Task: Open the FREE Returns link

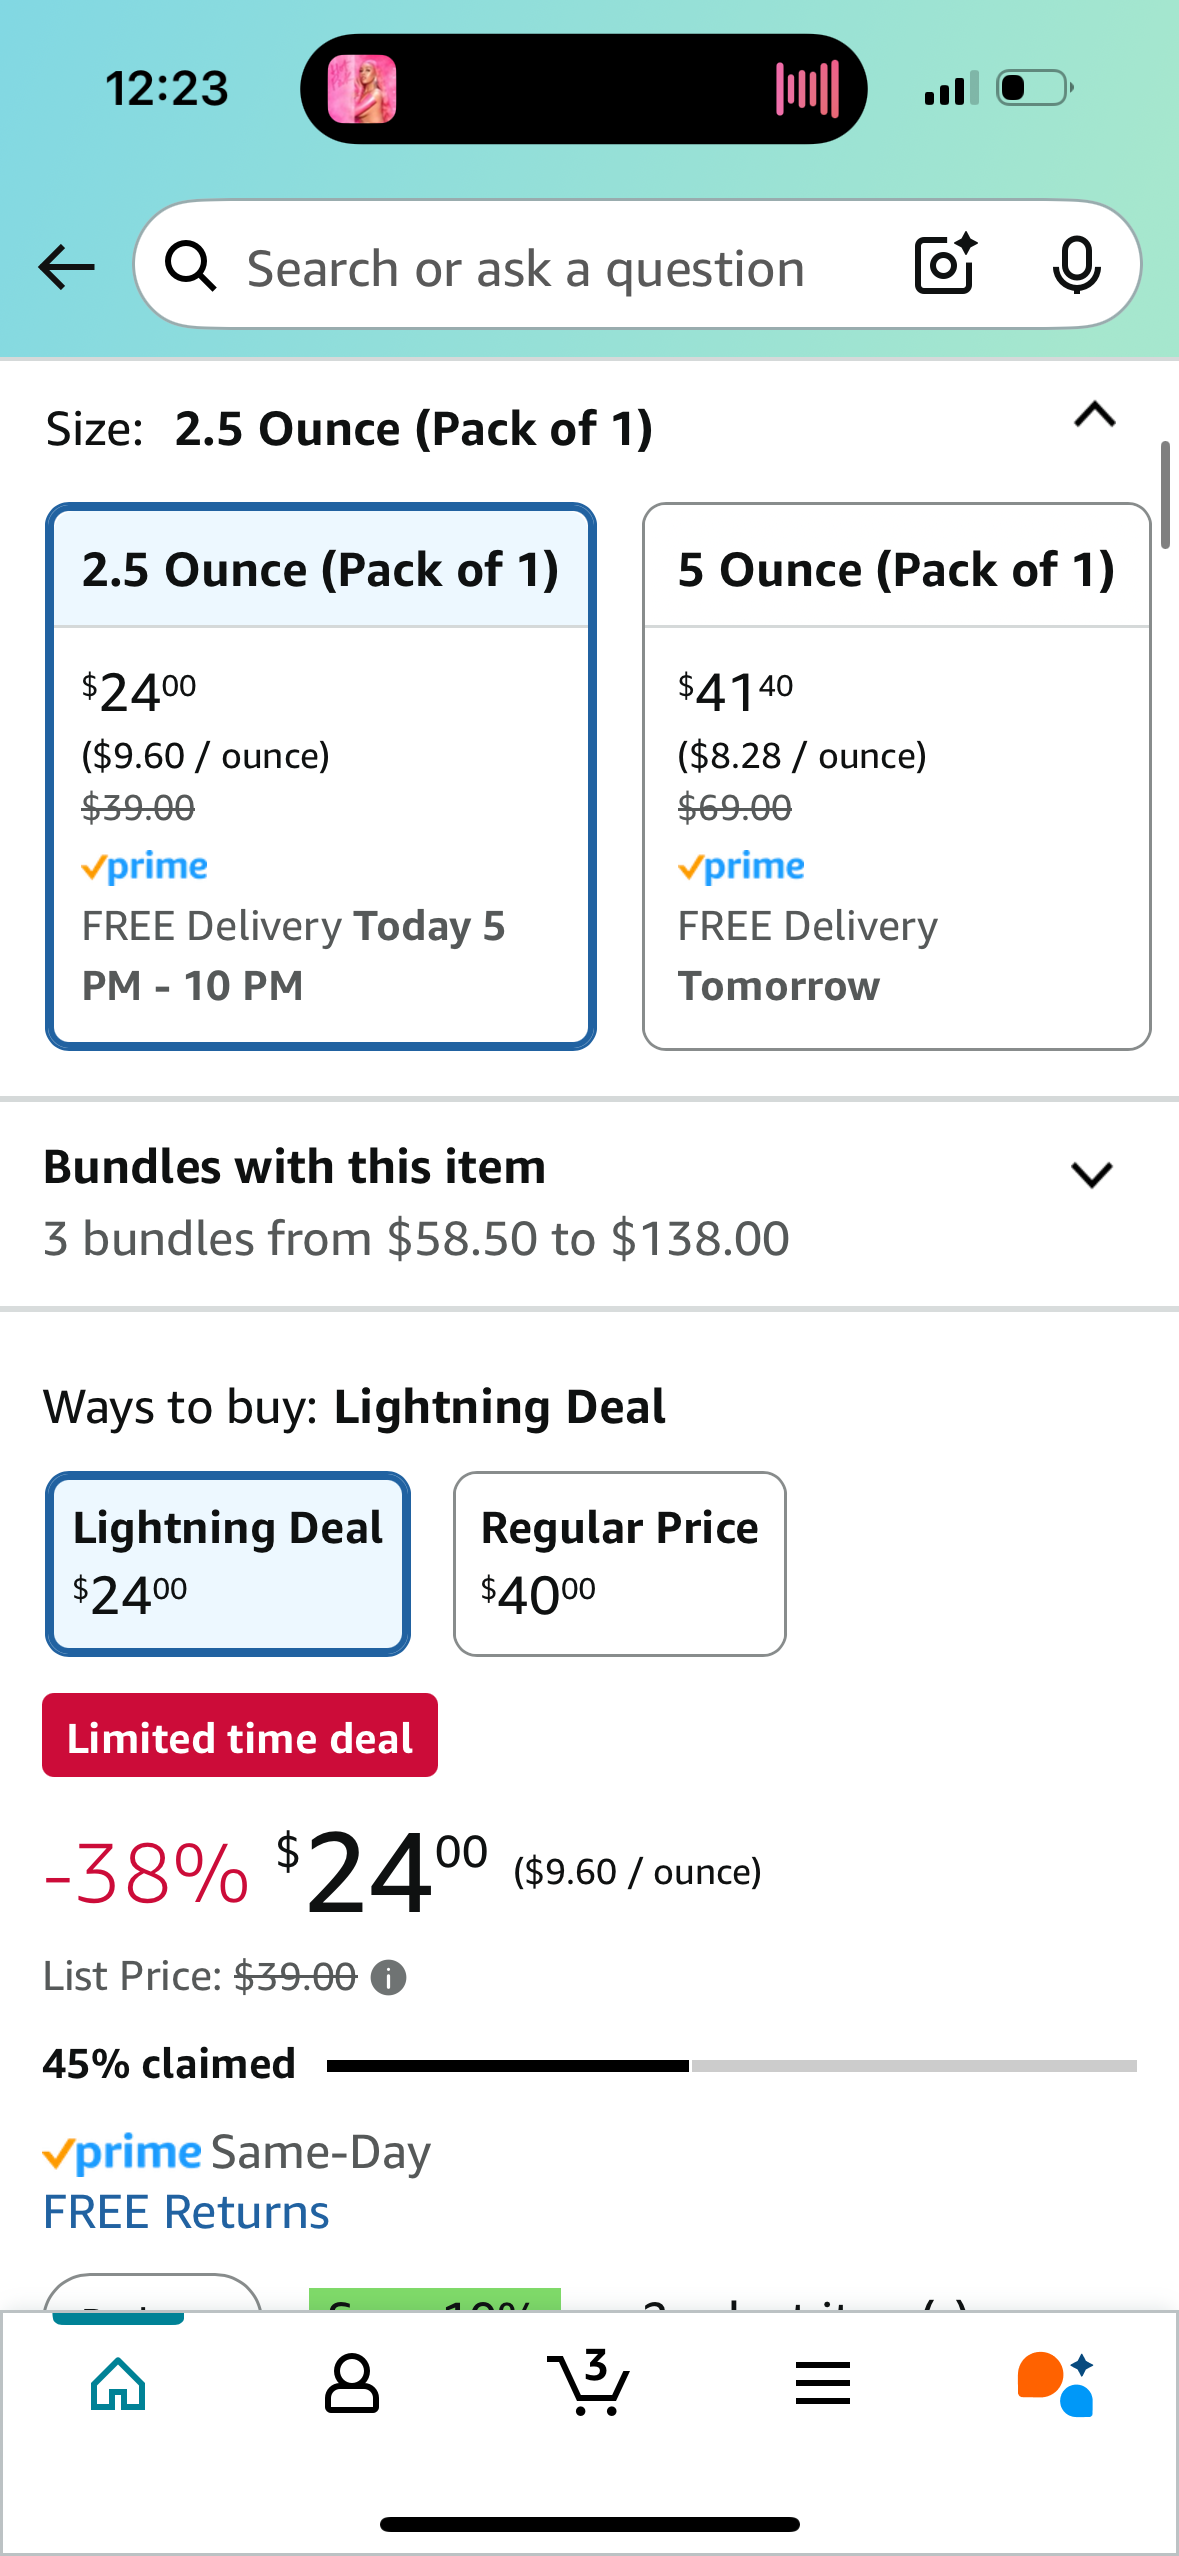Action: point(186,2212)
